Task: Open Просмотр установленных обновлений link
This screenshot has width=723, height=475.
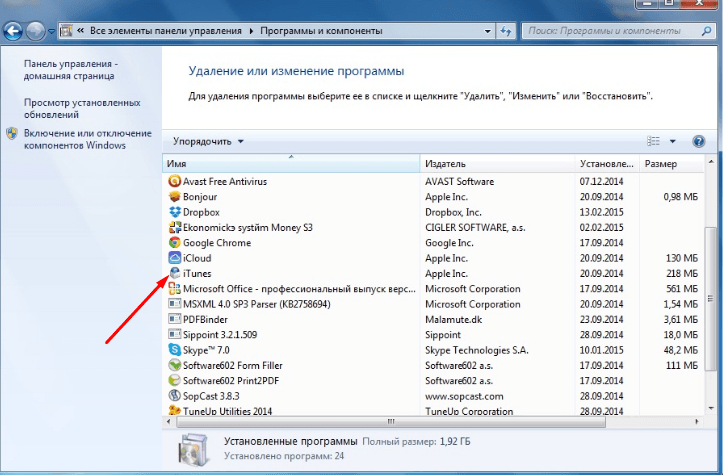Action: (82, 108)
